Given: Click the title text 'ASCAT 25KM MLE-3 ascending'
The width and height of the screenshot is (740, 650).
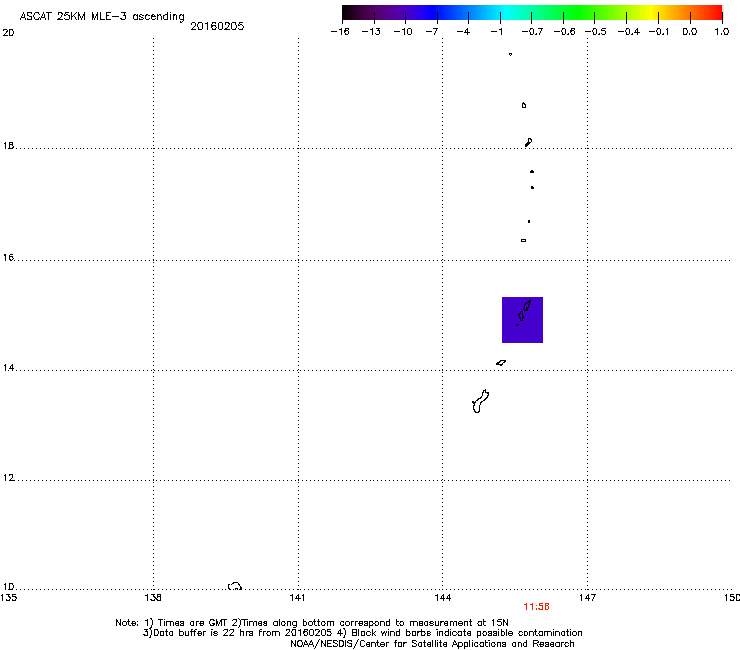Looking at the screenshot, I should tap(102, 17).
